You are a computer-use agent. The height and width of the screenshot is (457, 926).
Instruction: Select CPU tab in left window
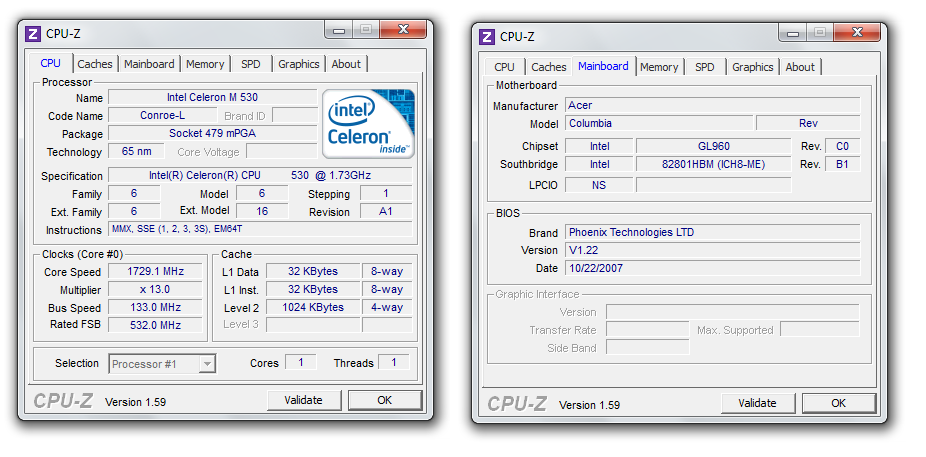point(51,63)
